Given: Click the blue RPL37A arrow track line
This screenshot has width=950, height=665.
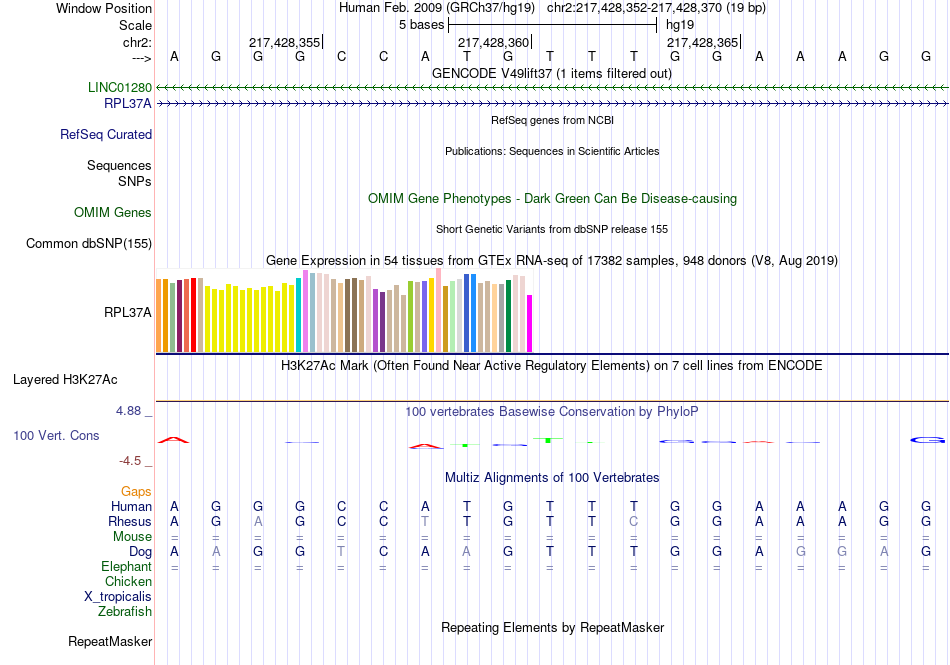Looking at the screenshot, I should (552, 104).
